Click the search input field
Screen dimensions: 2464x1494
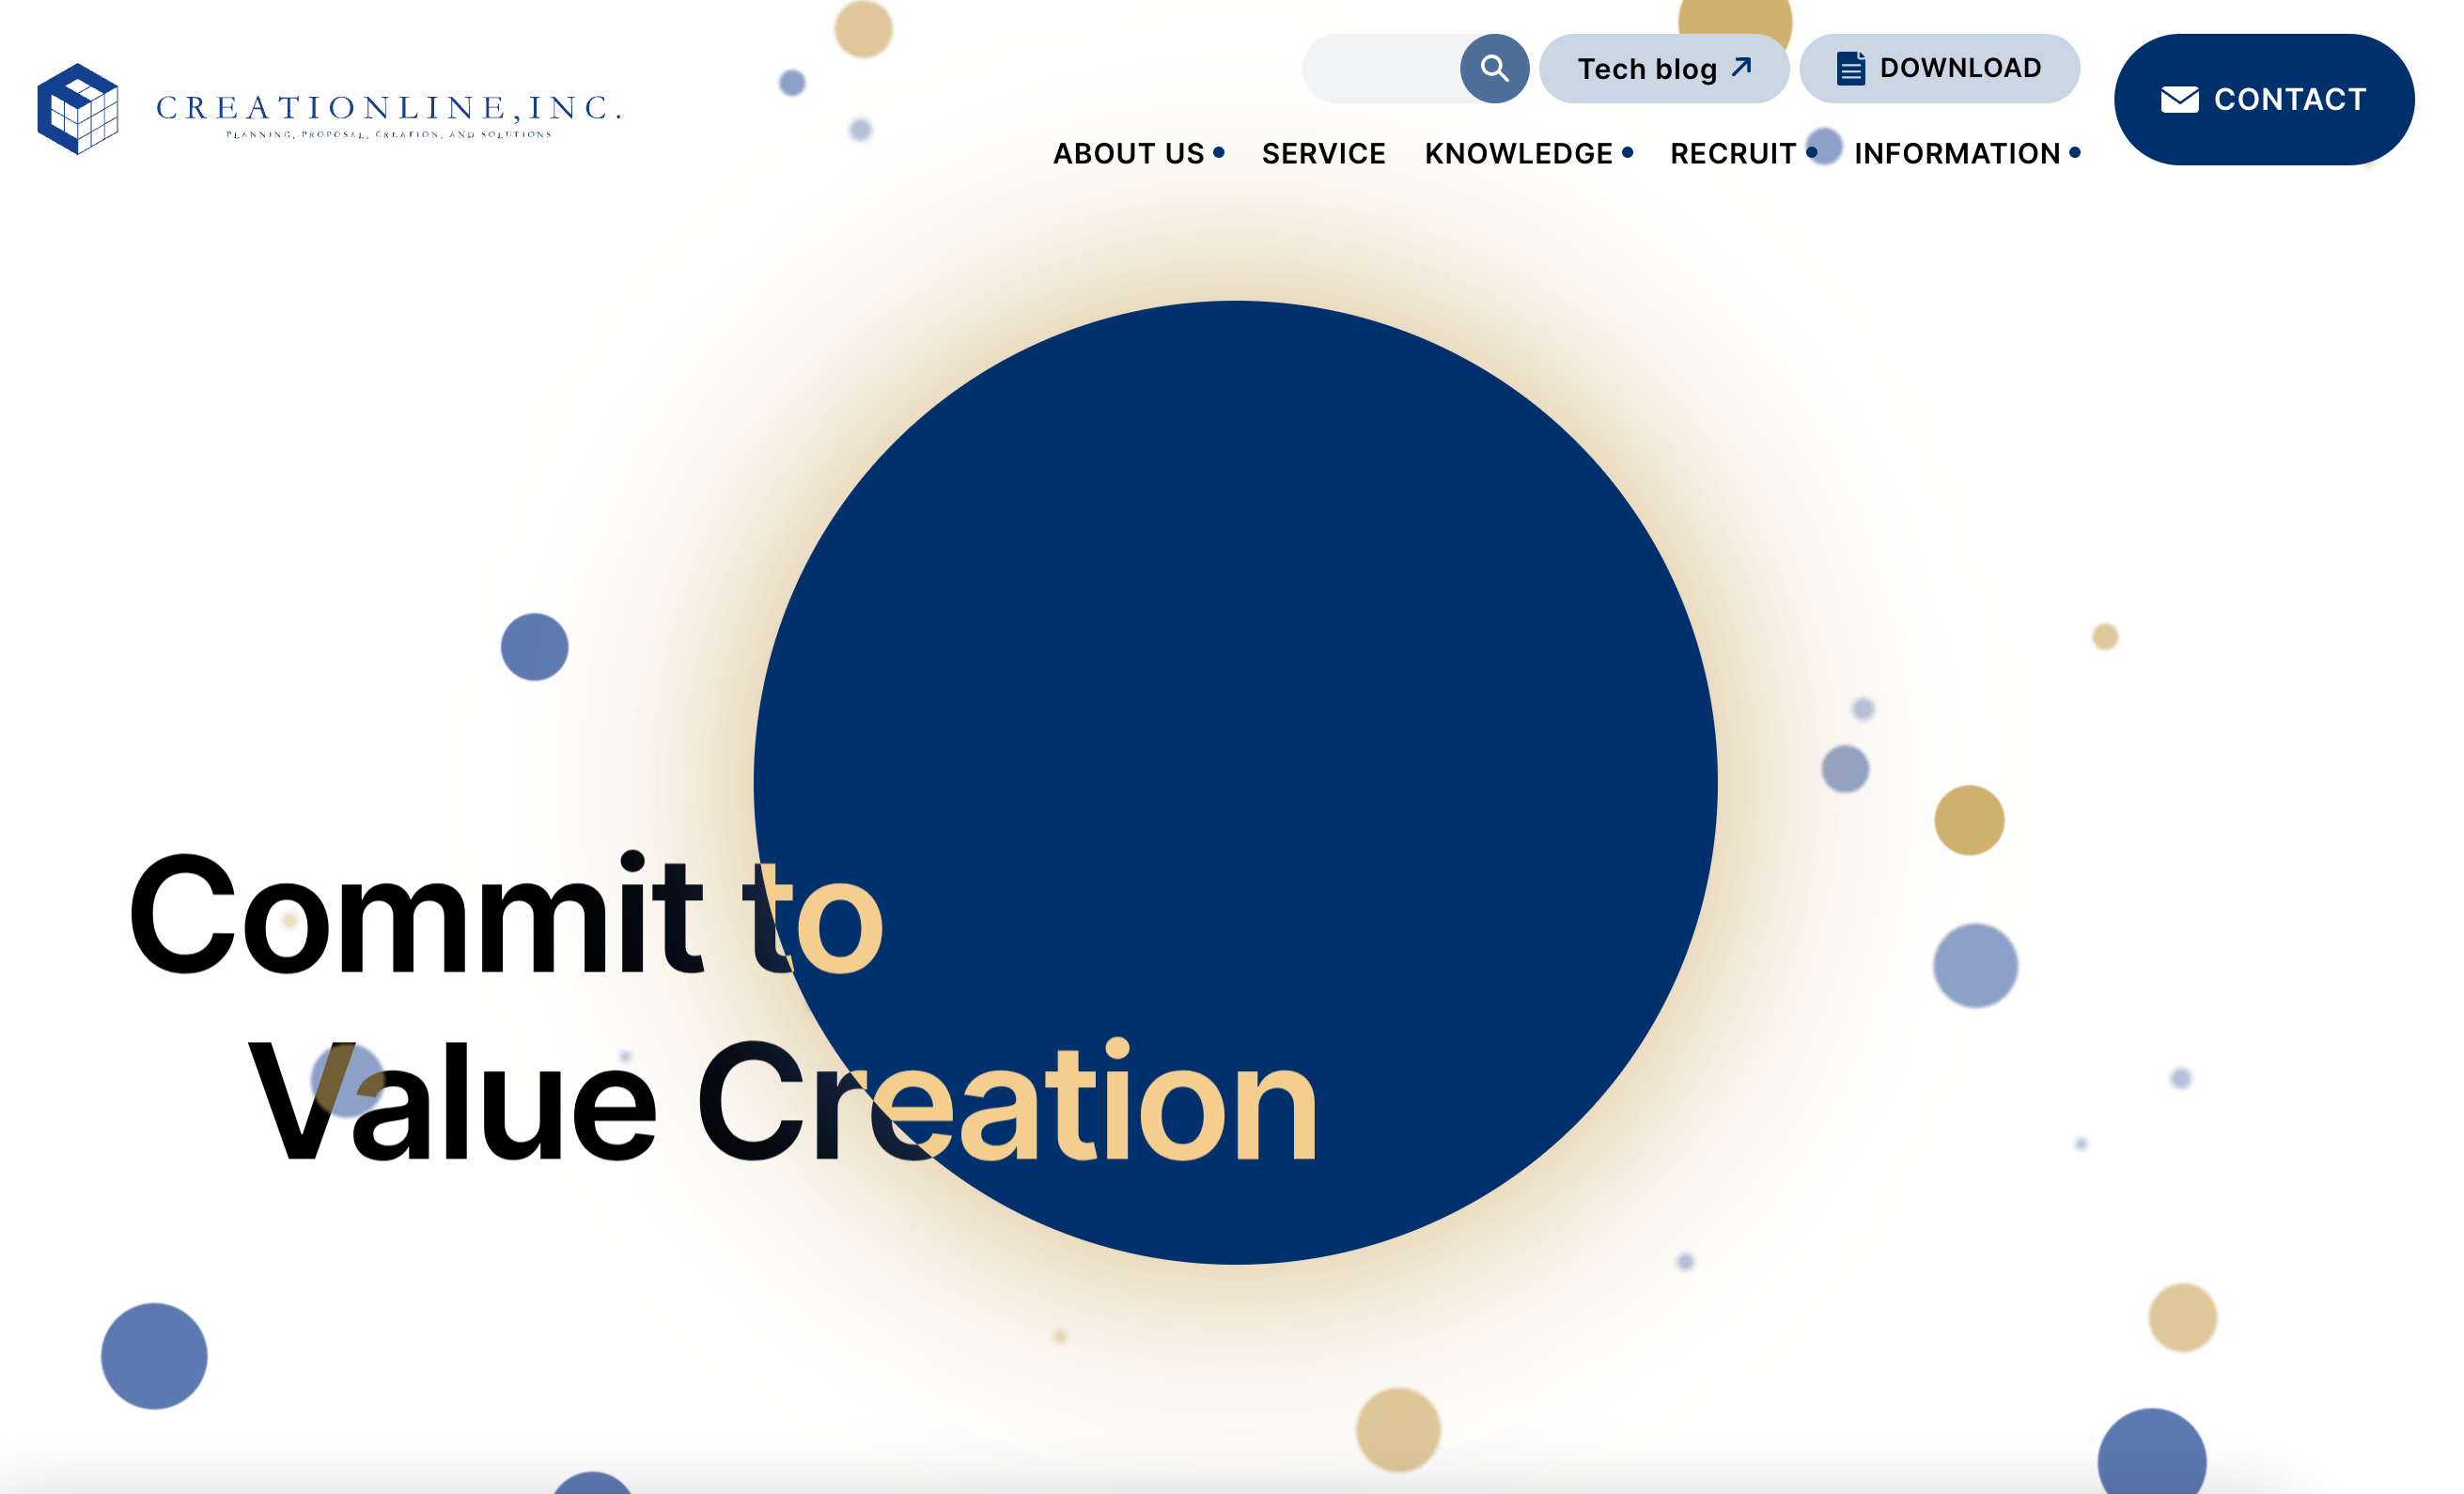[x=1391, y=67]
